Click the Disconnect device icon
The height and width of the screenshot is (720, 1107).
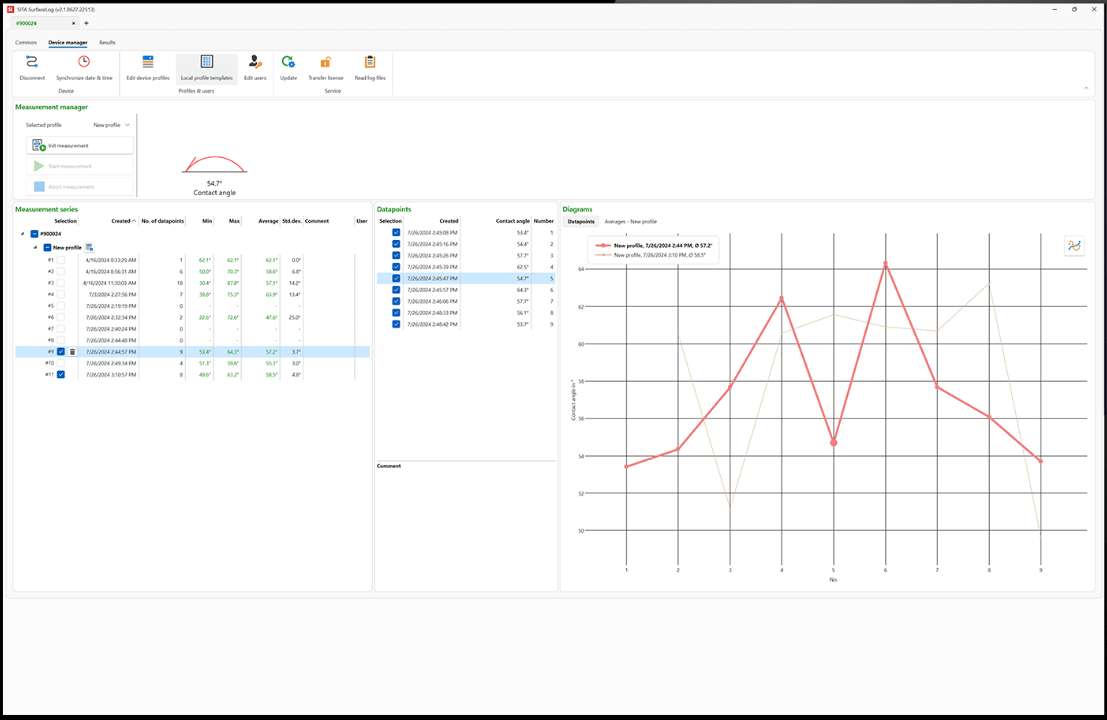click(x=32, y=63)
